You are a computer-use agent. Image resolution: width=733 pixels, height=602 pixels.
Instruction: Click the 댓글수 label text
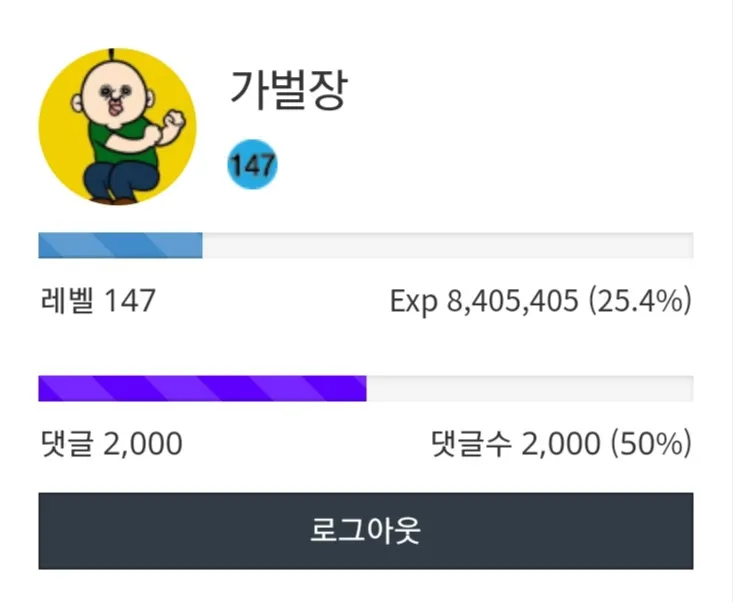point(471,444)
